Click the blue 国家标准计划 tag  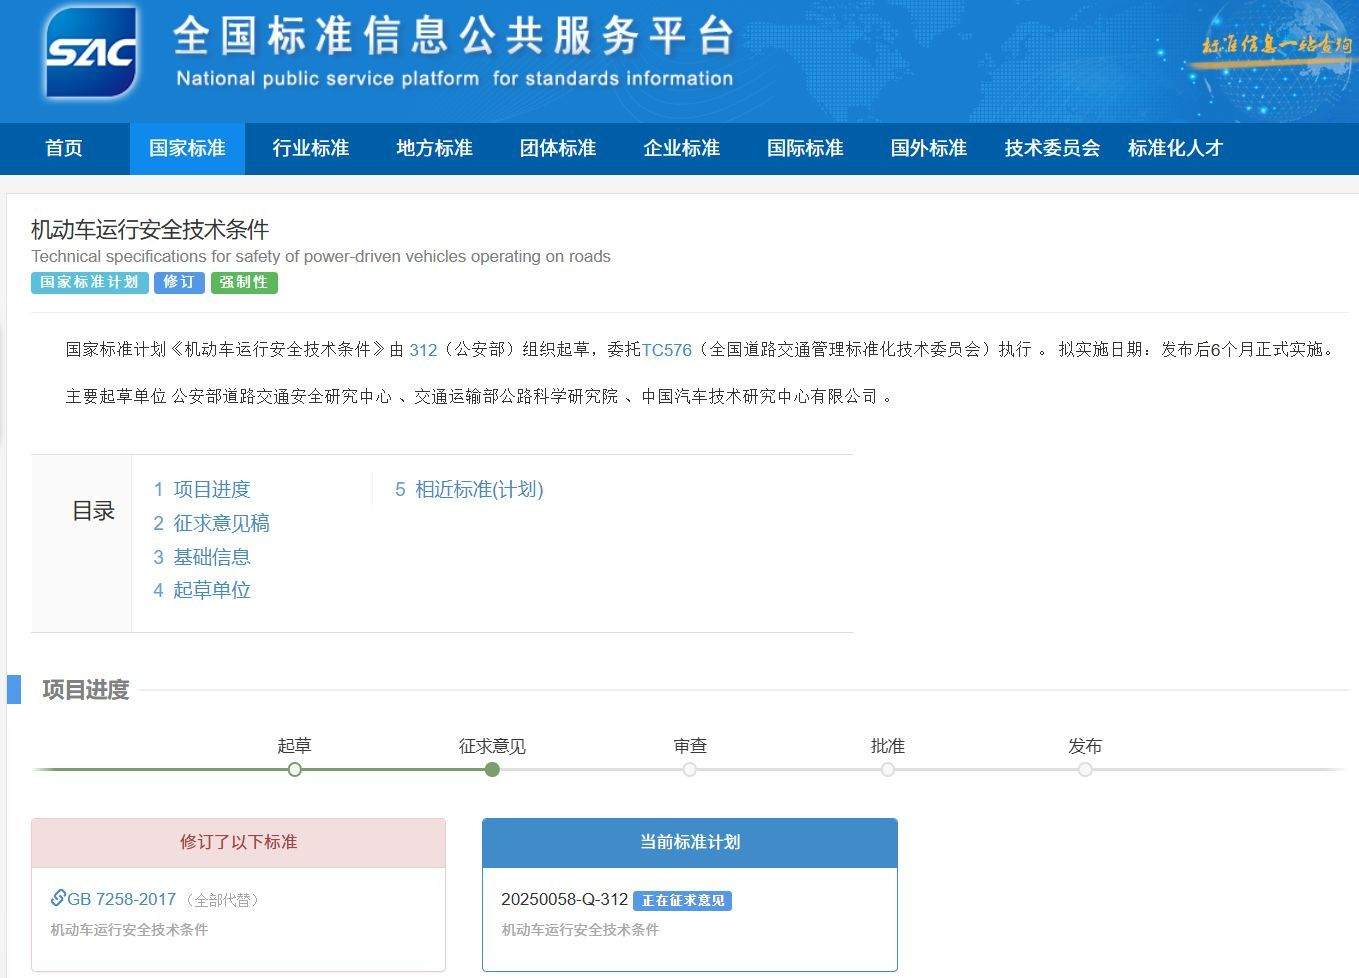pyautogui.click(x=89, y=282)
